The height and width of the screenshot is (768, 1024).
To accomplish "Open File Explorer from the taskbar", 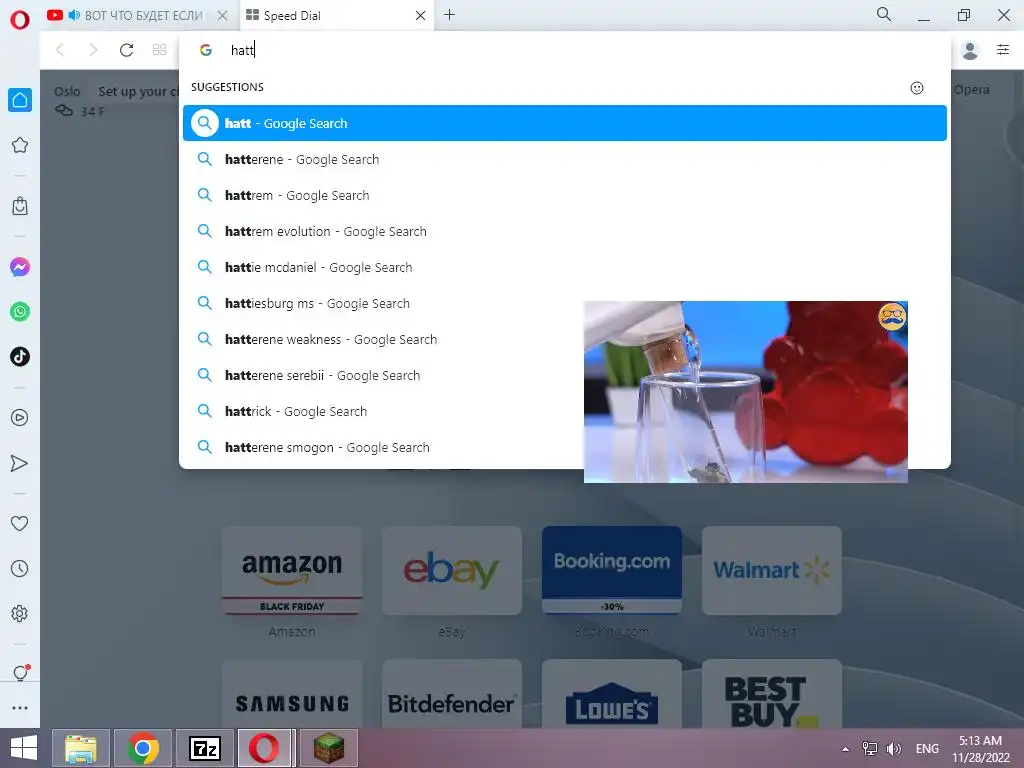I will (x=81, y=748).
